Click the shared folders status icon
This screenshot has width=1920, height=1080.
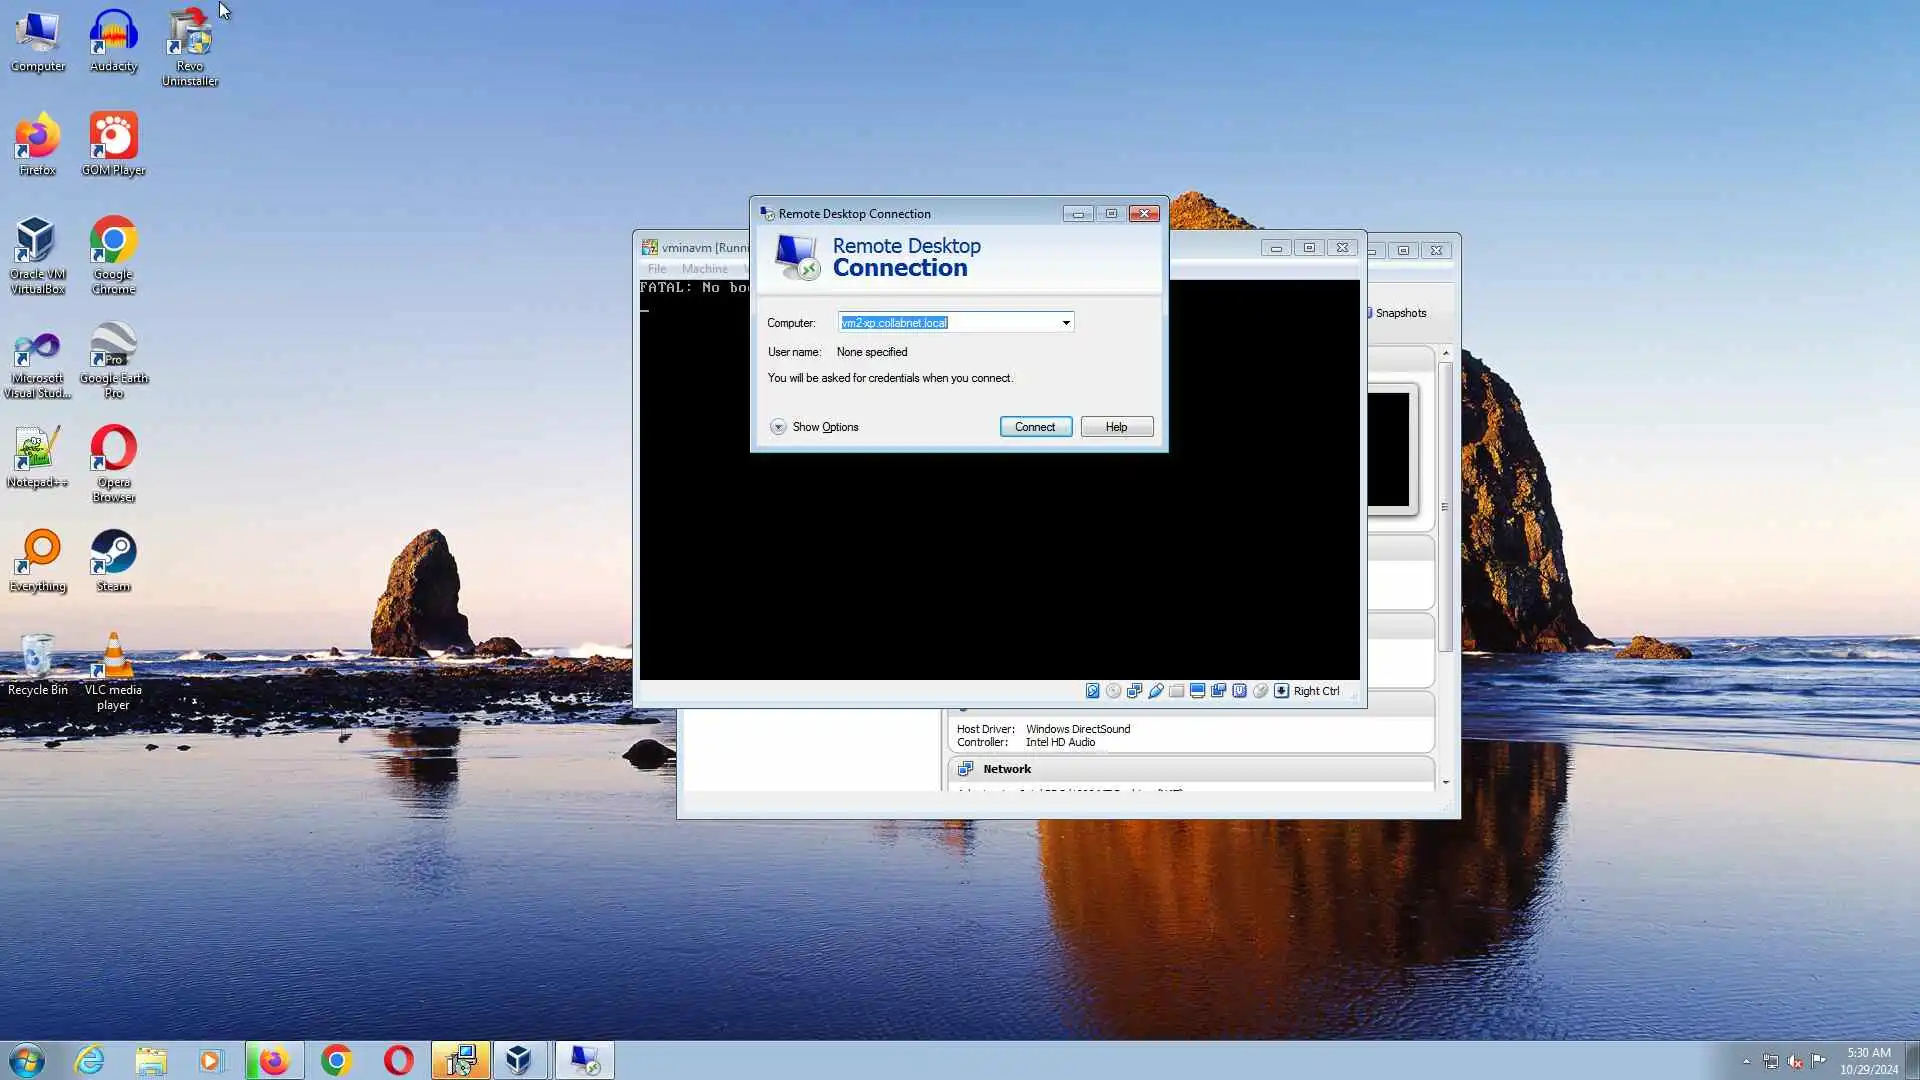[x=1176, y=691]
